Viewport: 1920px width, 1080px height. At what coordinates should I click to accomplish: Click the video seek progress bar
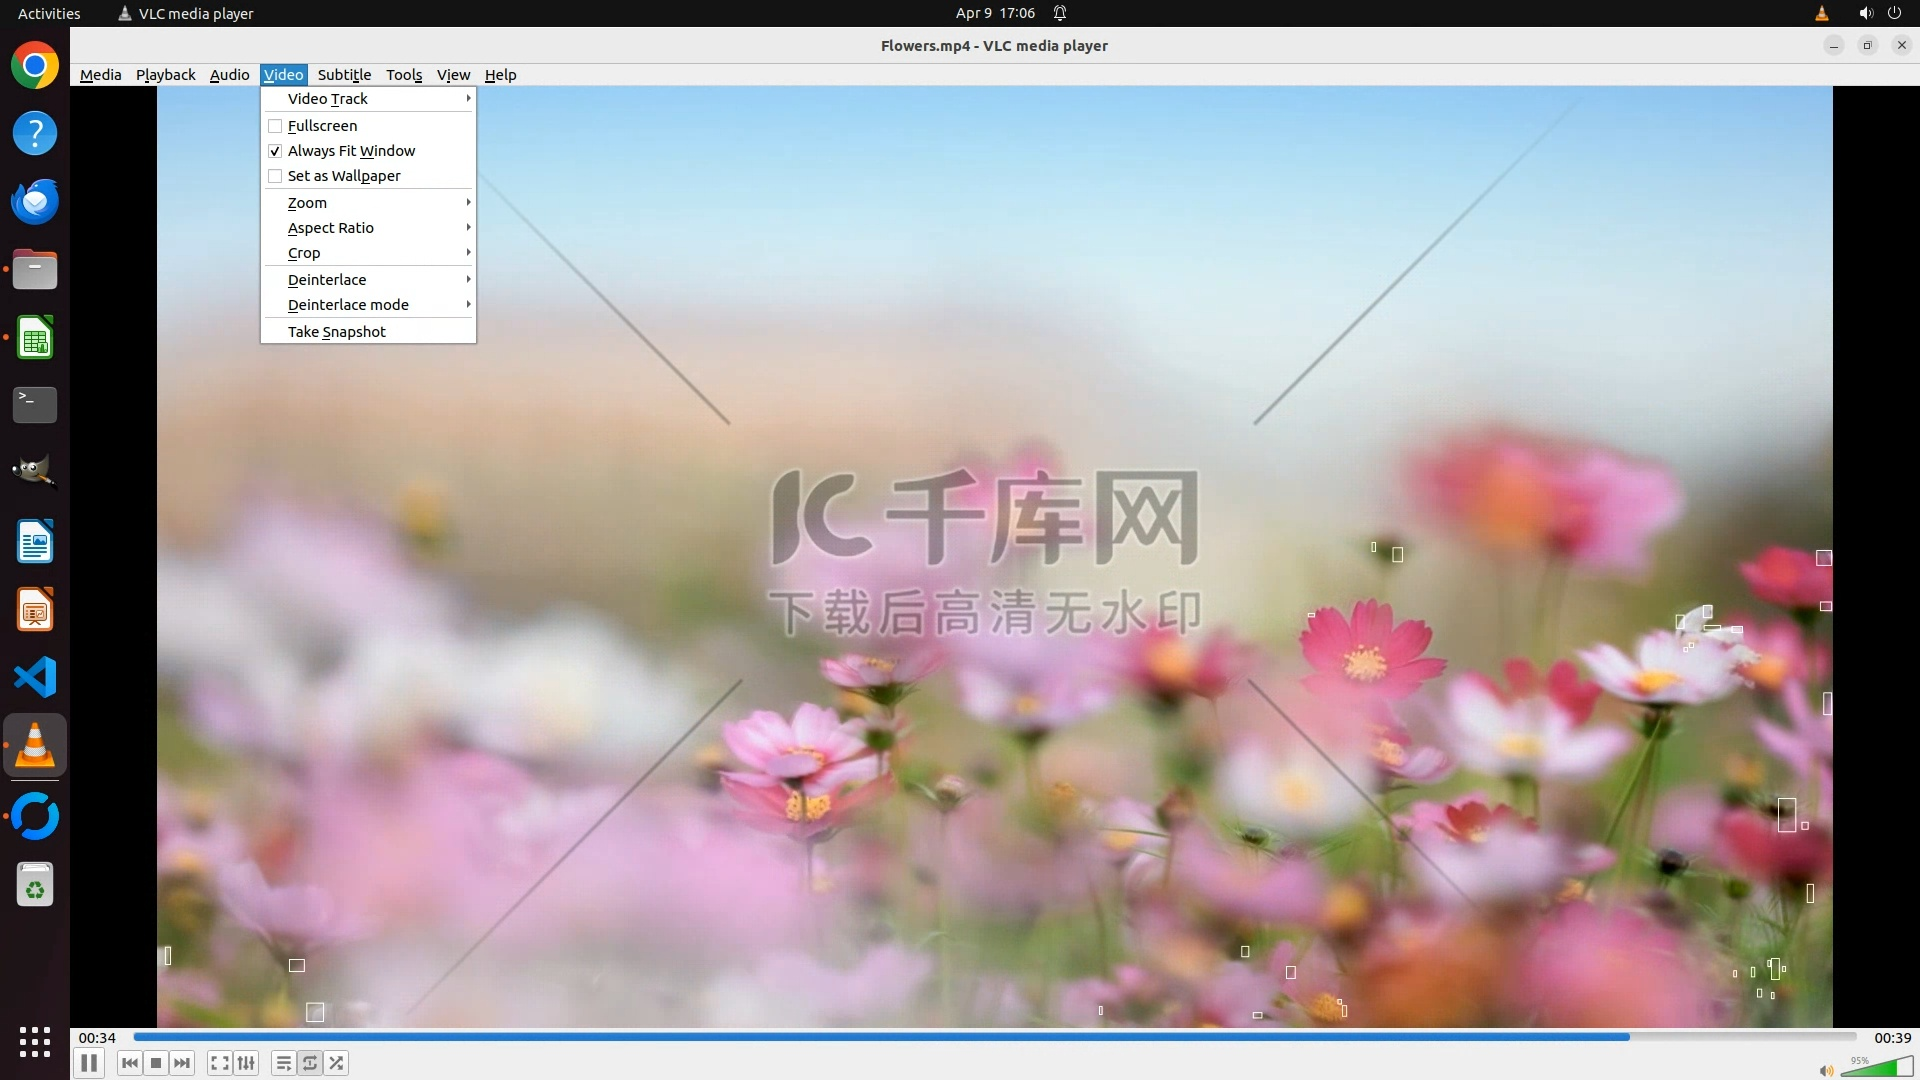coord(994,1037)
